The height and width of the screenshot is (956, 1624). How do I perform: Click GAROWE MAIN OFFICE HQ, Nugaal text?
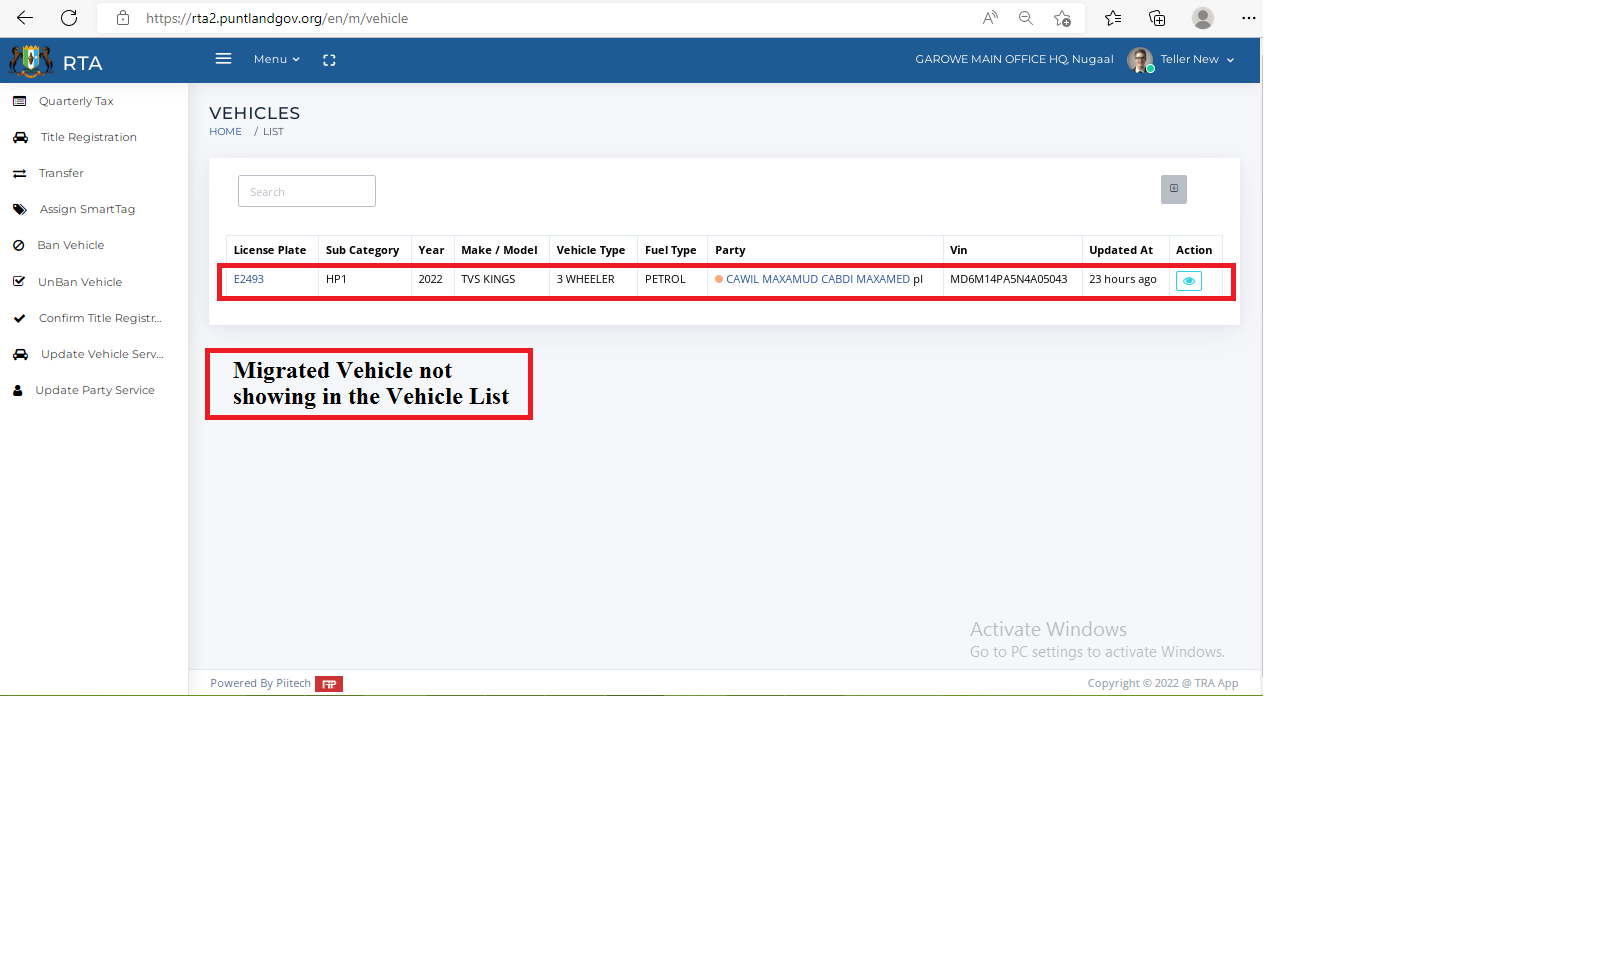point(1014,59)
